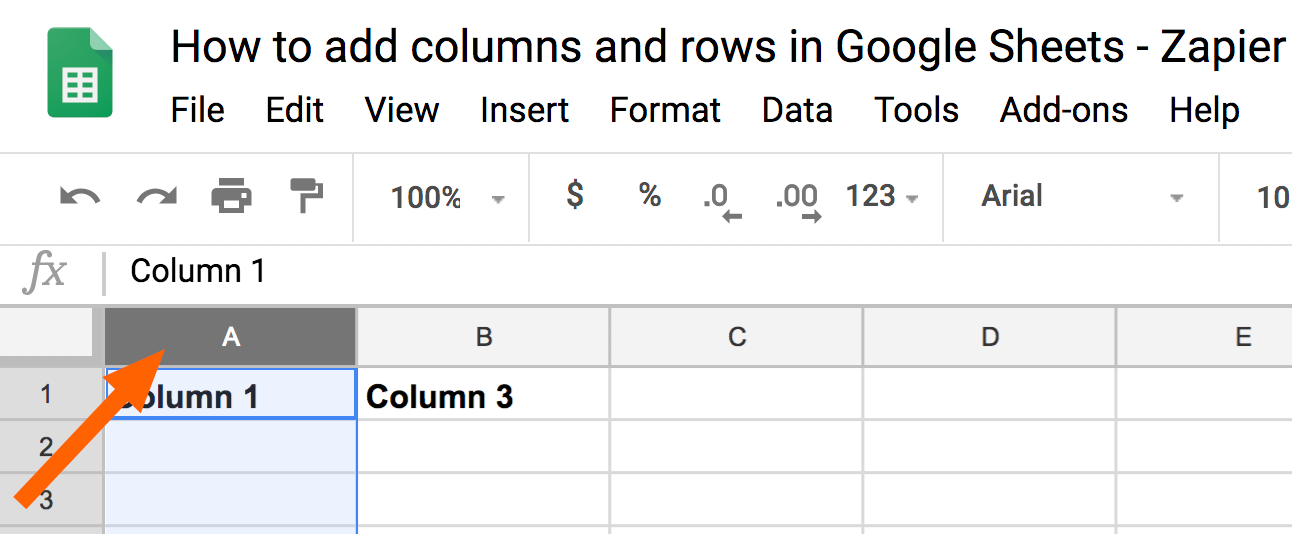Viewport: 1292px width, 534px height.
Task: Open the Data menu
Action: [797, 110]
